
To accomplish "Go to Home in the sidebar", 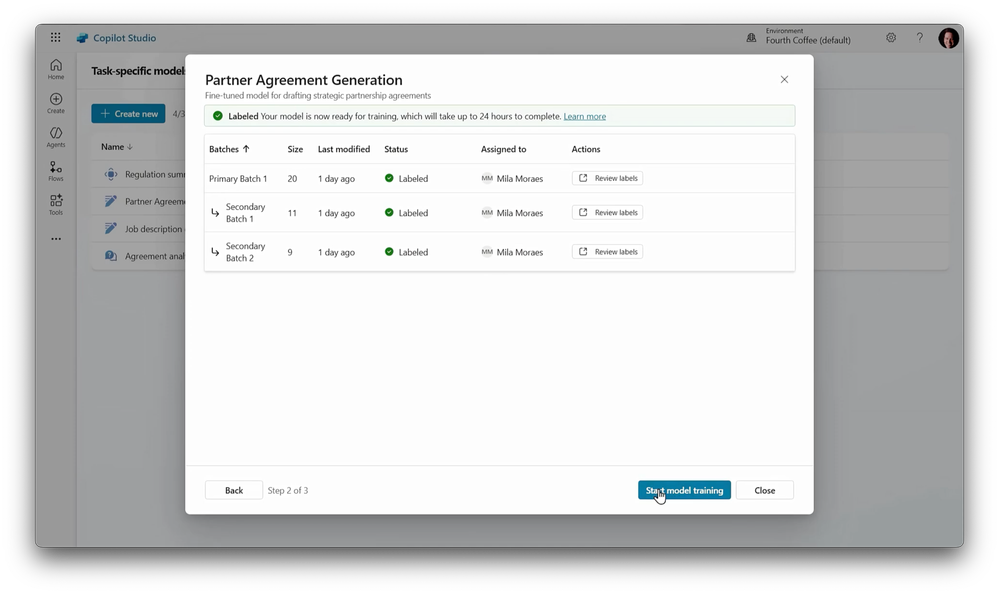I will click(x=56, y=69).
